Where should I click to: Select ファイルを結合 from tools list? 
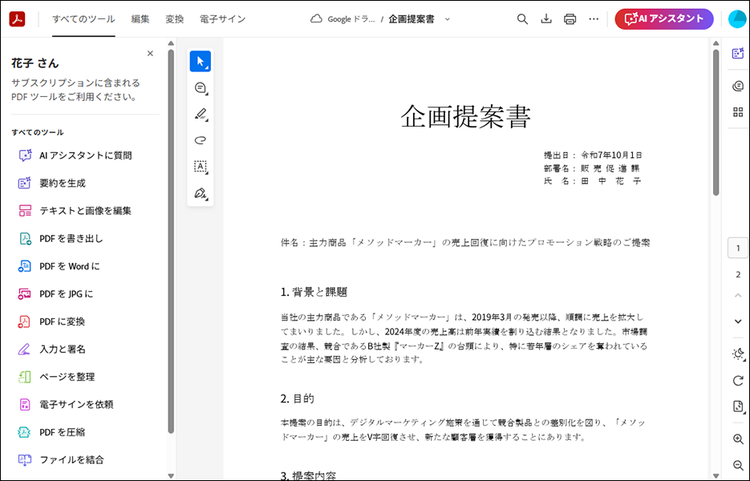click(71, 460)
